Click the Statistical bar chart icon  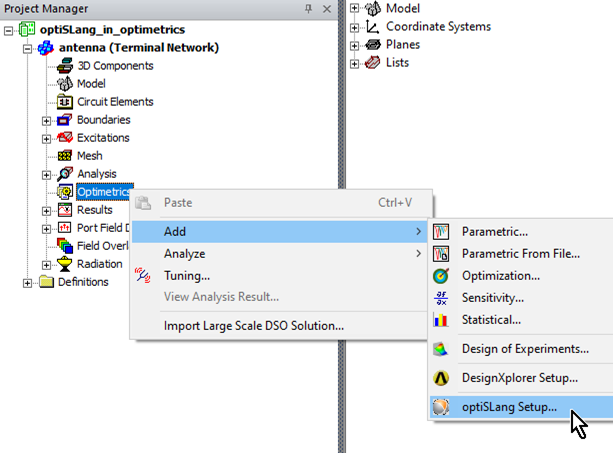point(441,320)
